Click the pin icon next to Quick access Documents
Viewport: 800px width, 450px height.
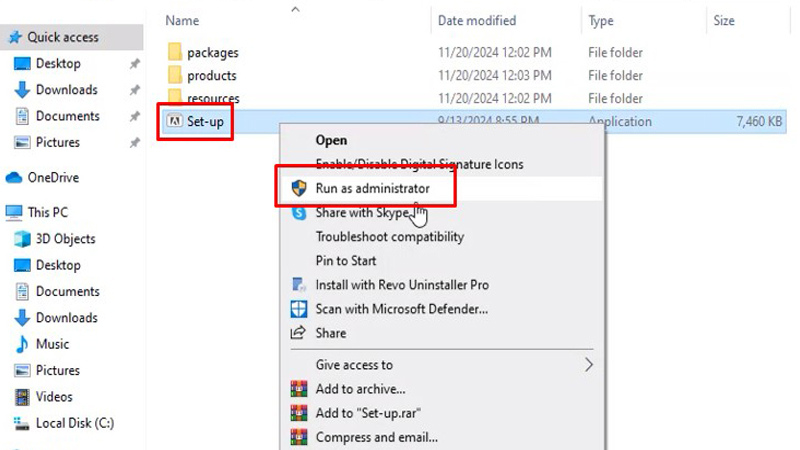point(134,116)
